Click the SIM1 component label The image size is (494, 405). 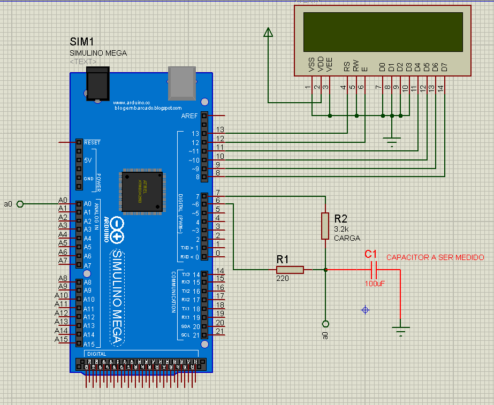(82, 42)
